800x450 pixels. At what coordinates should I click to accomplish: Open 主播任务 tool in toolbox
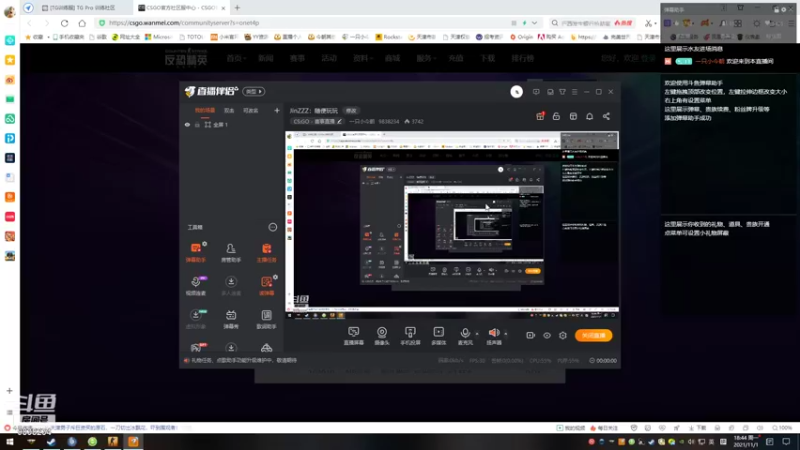pyautogui.click(x=266, y=253)
